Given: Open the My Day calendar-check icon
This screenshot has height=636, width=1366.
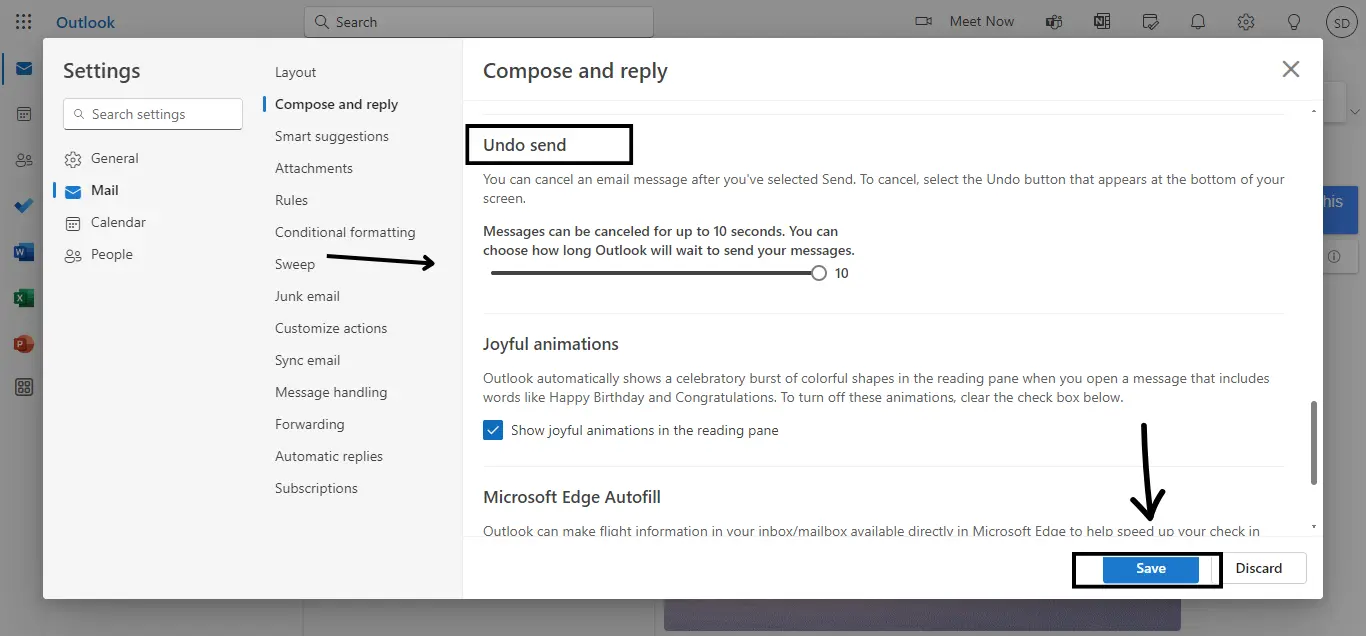Looking at the screenshot, I should (x=1150, y=22).
